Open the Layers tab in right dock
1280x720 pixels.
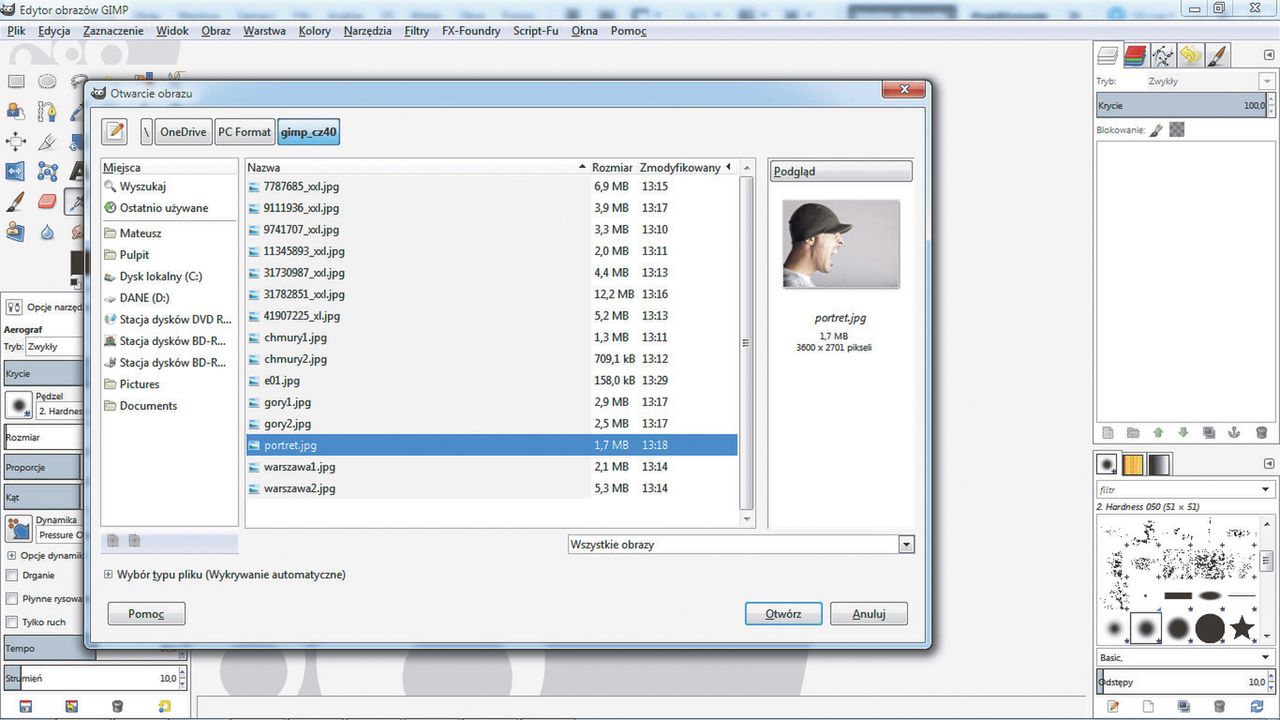pos(1107,55)
